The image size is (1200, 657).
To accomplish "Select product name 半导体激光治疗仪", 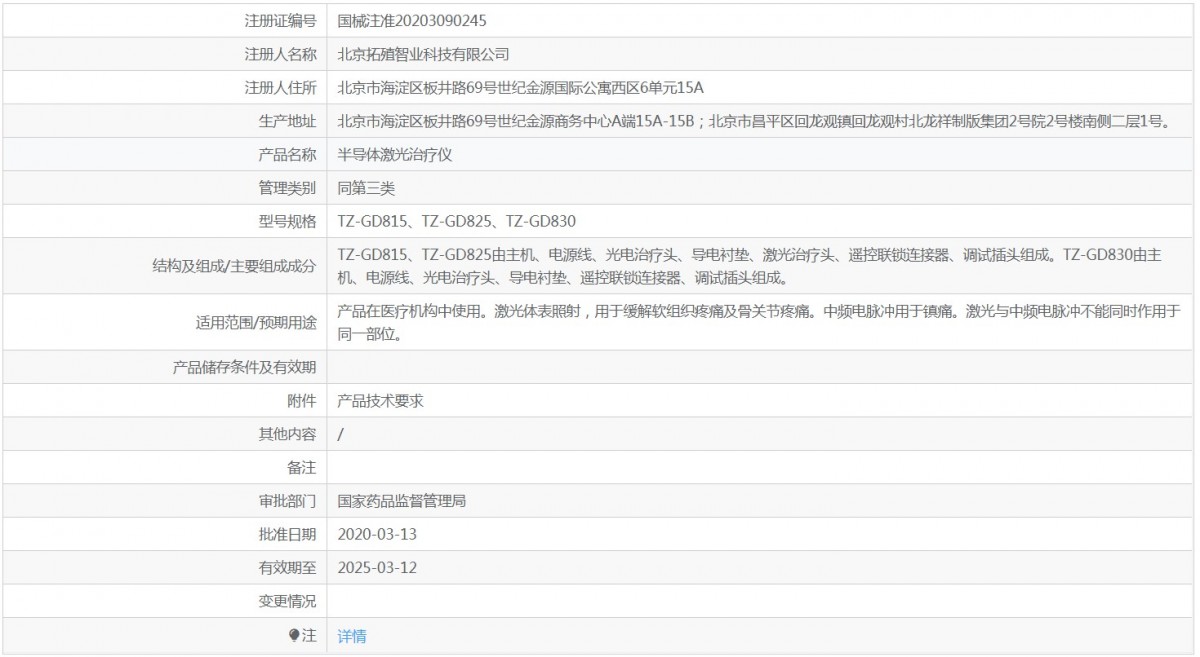I will [396, 154].
